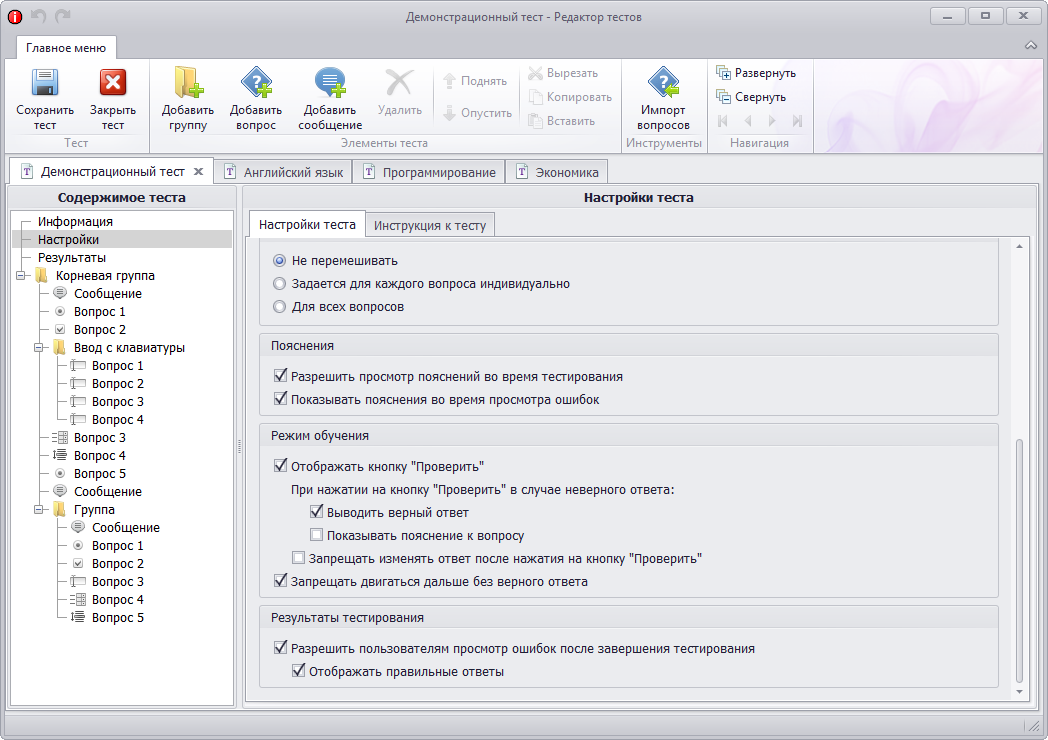Viewport: 1048px width, 740px height.
Task: Click the scrollbar up arrow in settings
Action: coord(1019,247)
